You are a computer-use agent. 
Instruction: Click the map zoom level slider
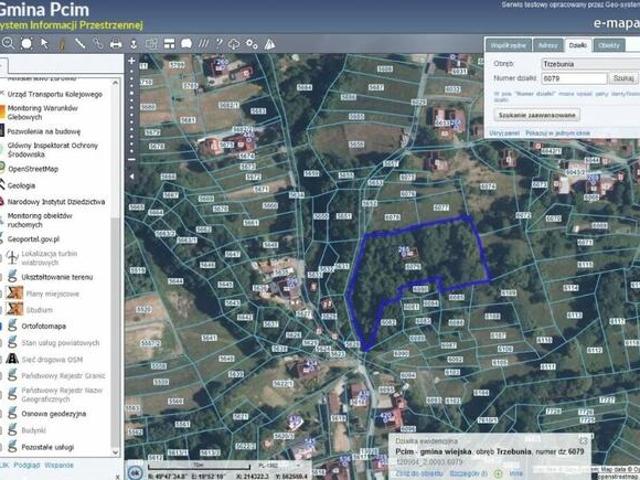[x=131, y=114]
